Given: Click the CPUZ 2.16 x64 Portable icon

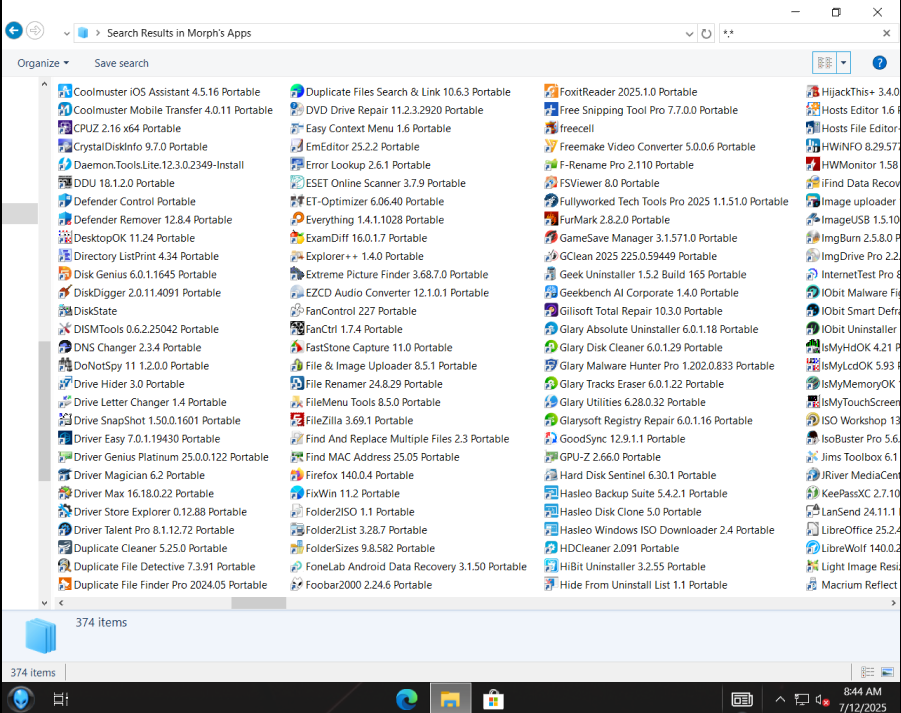Looking at the screenshot, I should tap(65, 128).
